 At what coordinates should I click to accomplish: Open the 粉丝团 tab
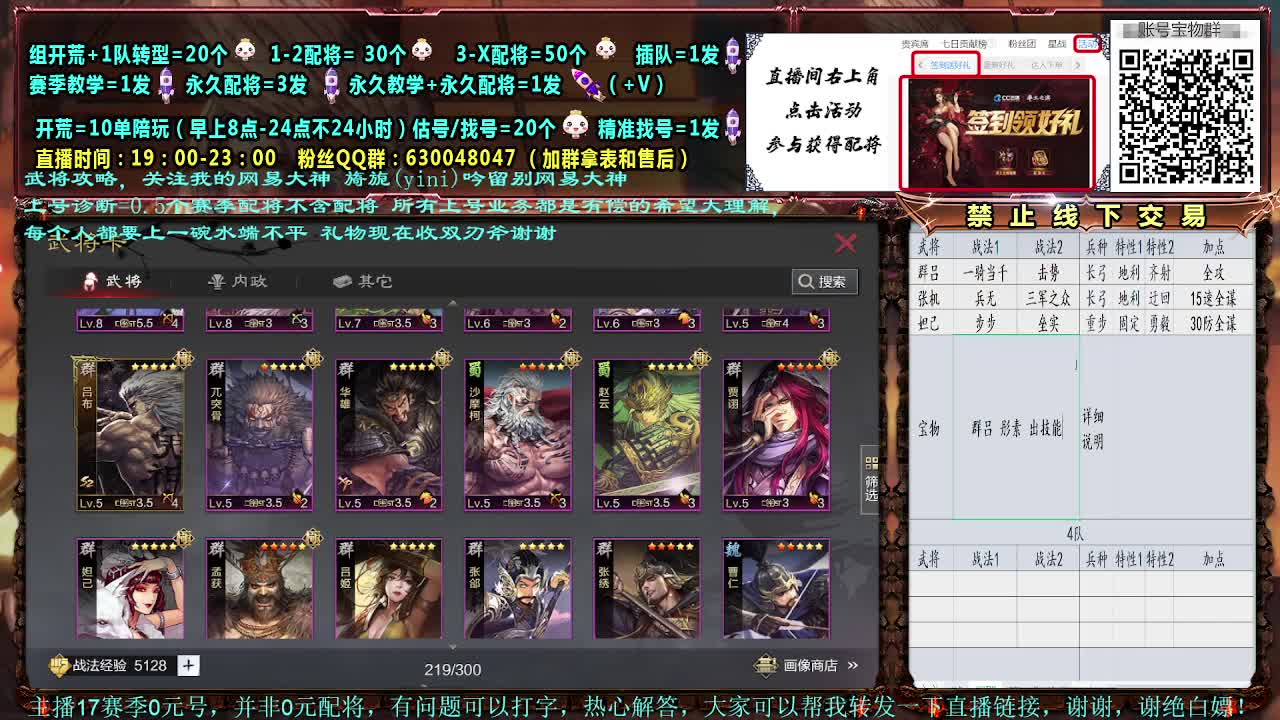click(x=1021, y=44)
